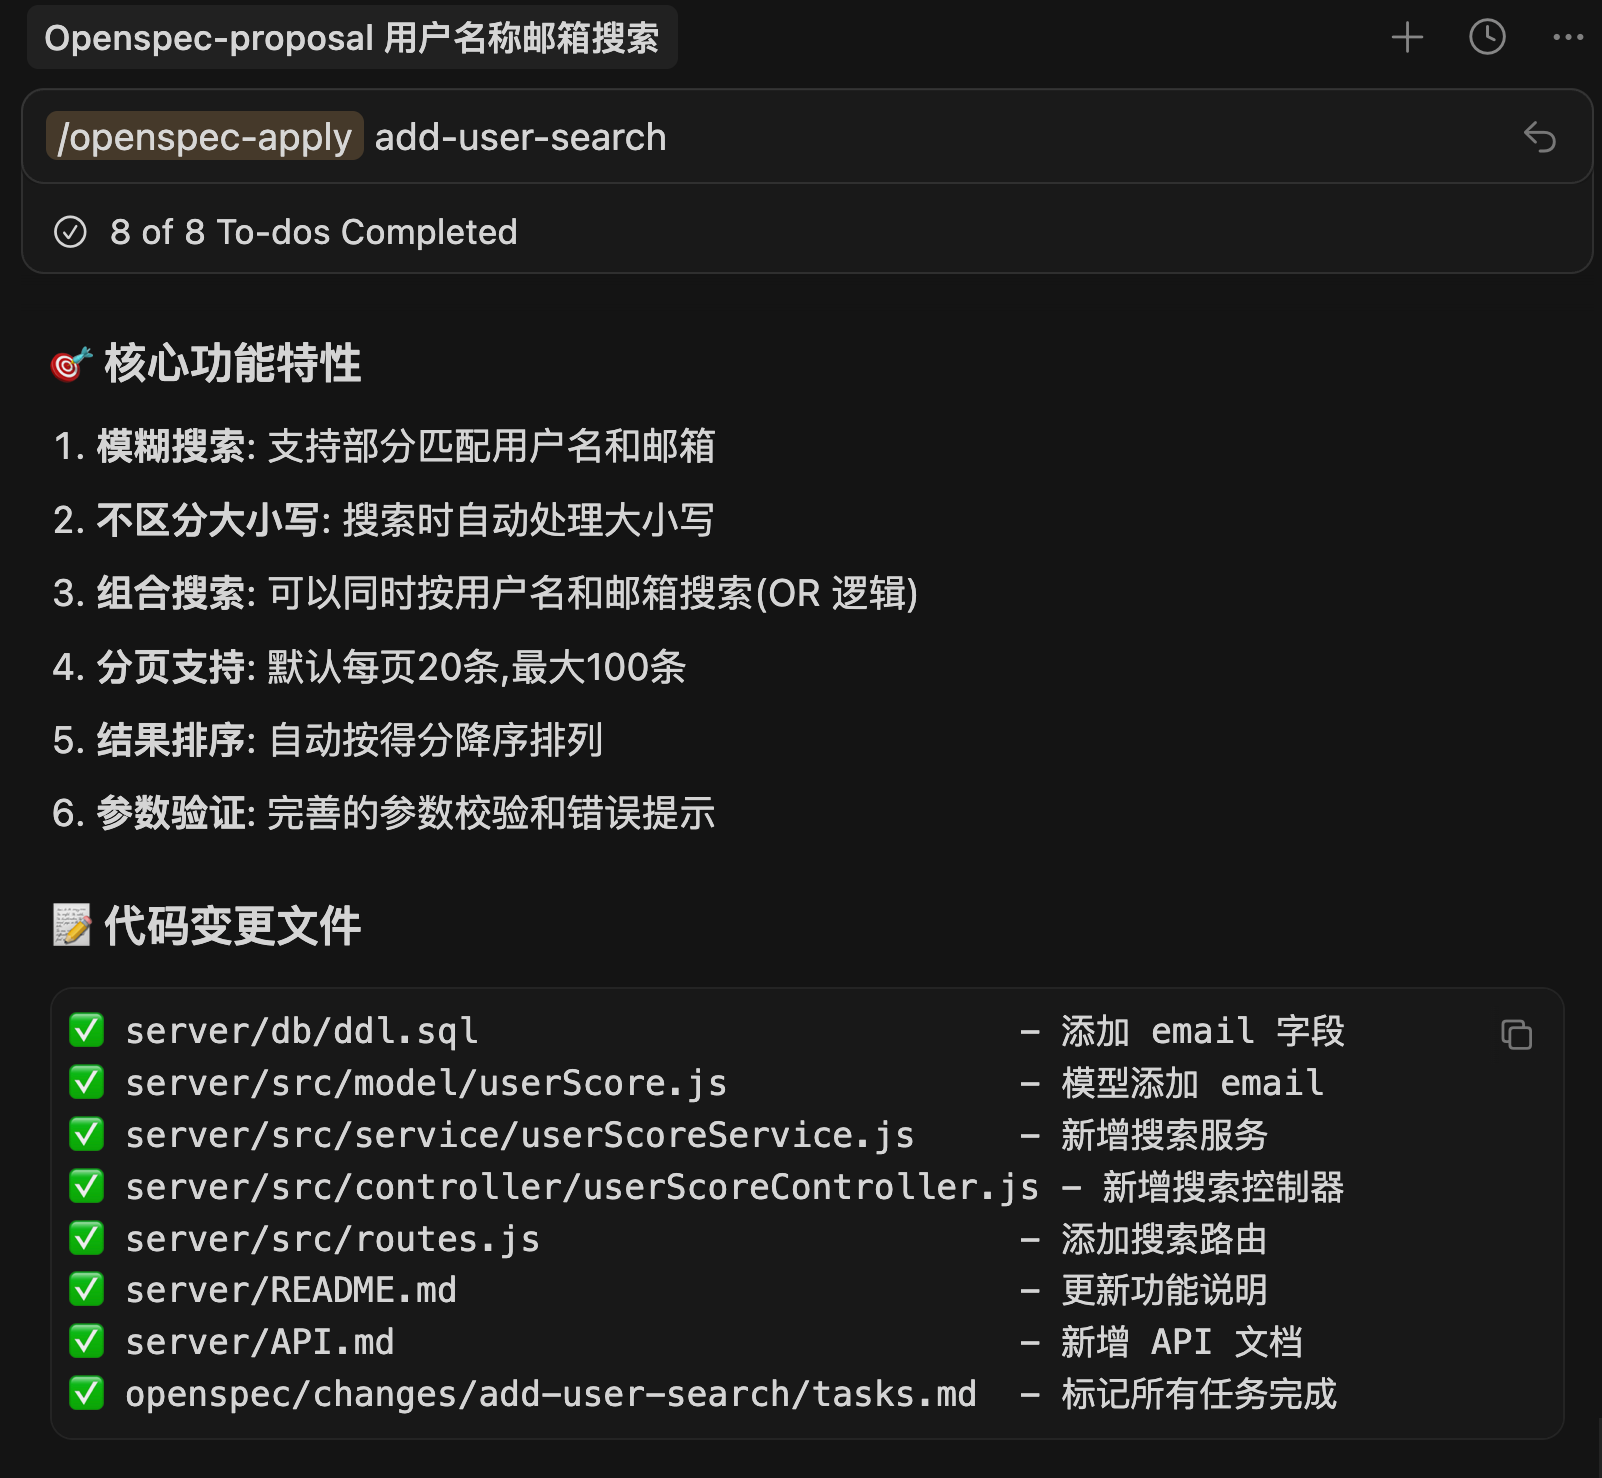
Task: Click the green checkmark for openspec tasks.md
Action: 87,1393
